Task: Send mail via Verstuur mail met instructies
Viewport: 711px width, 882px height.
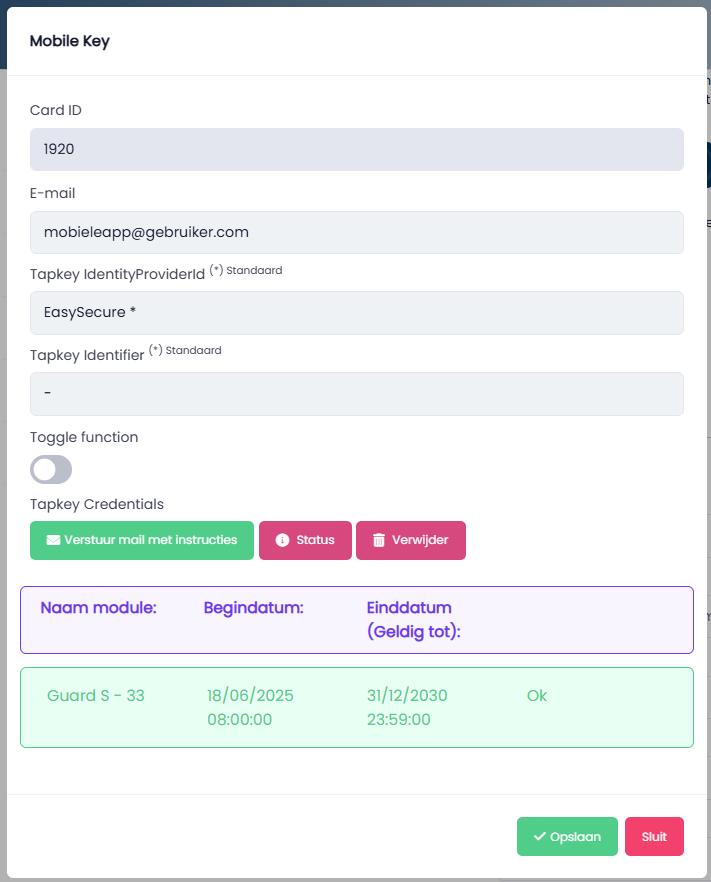Action: [x=142, y=540]
